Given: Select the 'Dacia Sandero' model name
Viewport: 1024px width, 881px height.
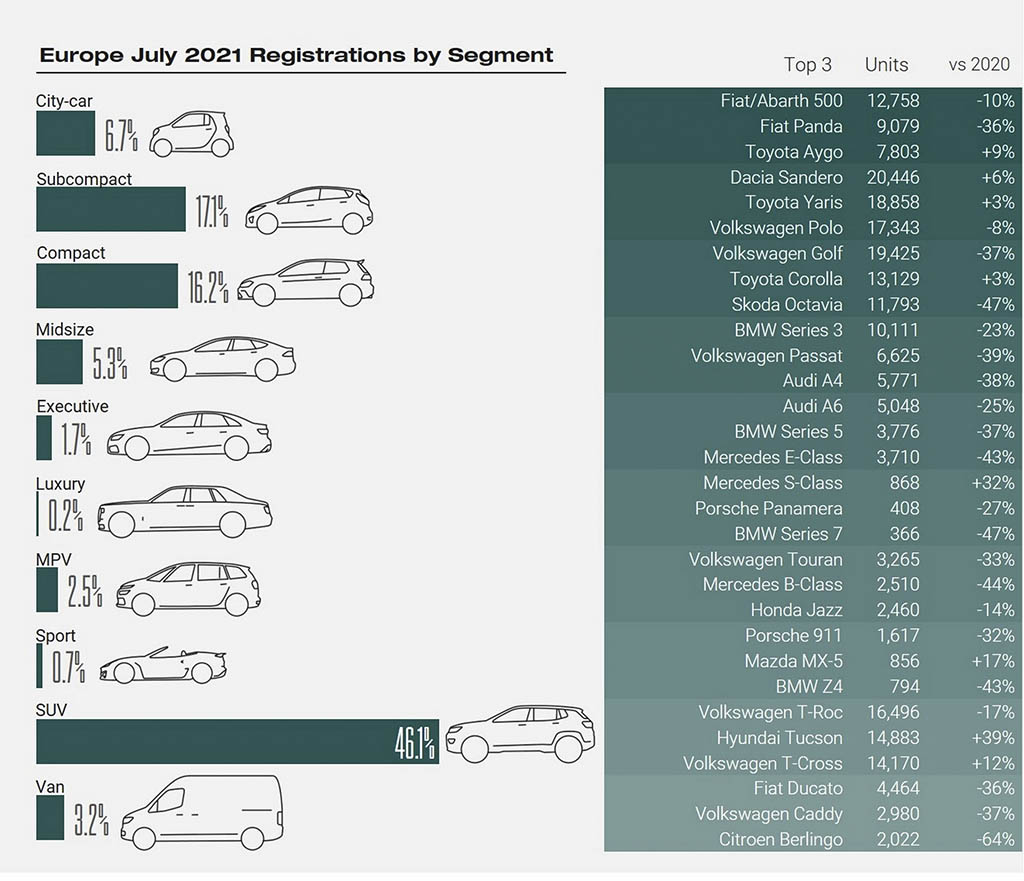Looking at the screenshot, I should tap(786, 177).
